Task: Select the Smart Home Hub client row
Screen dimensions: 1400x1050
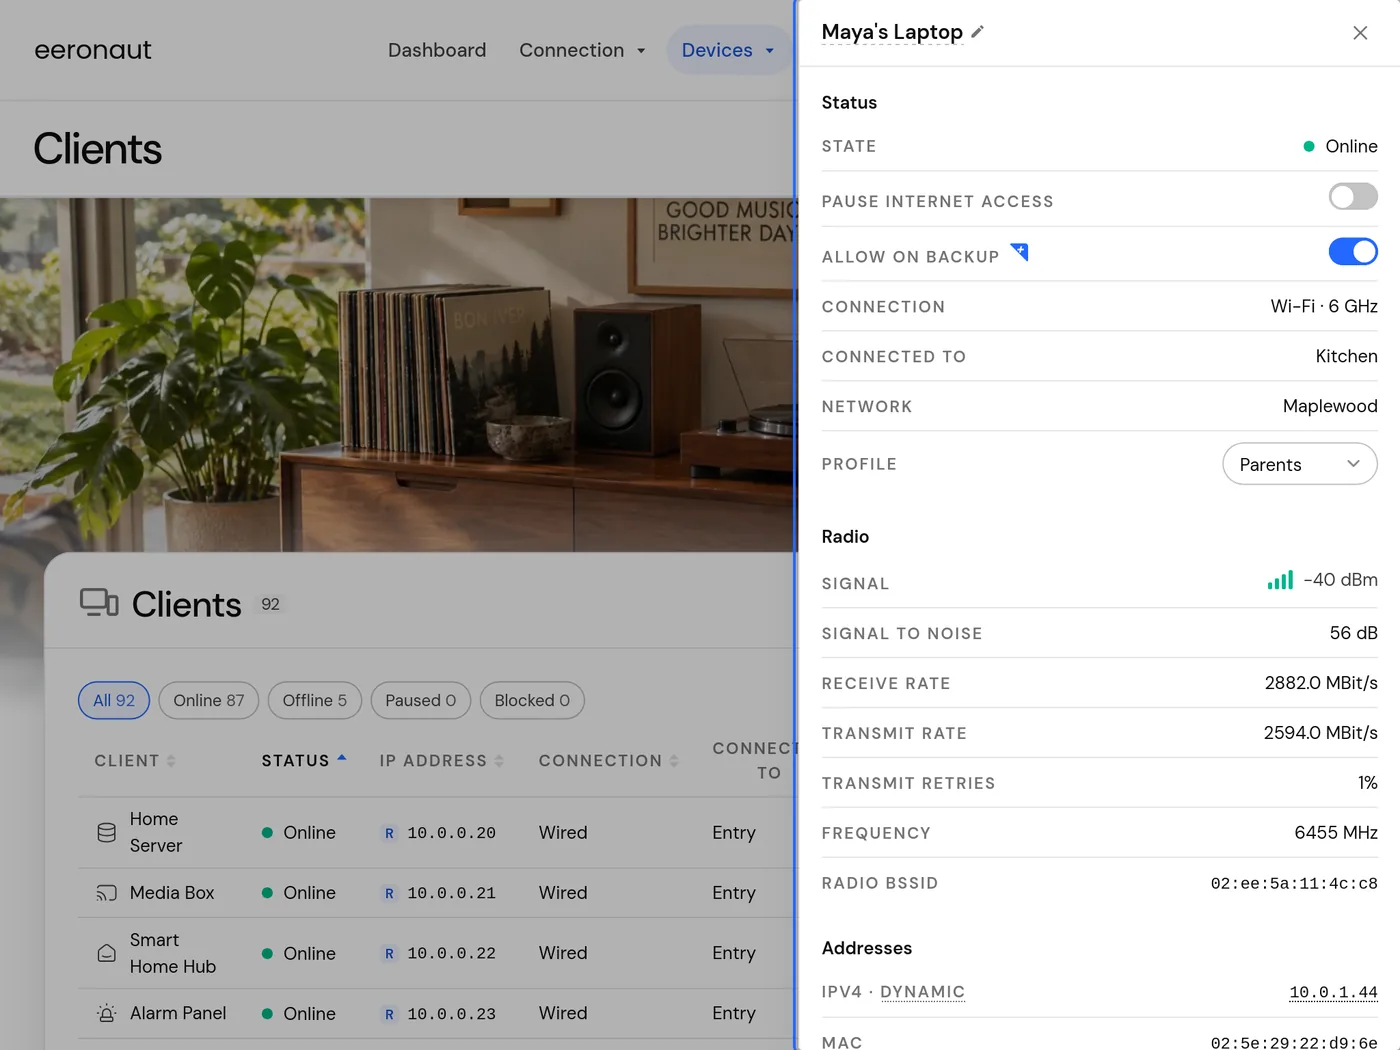Action: 436,953
